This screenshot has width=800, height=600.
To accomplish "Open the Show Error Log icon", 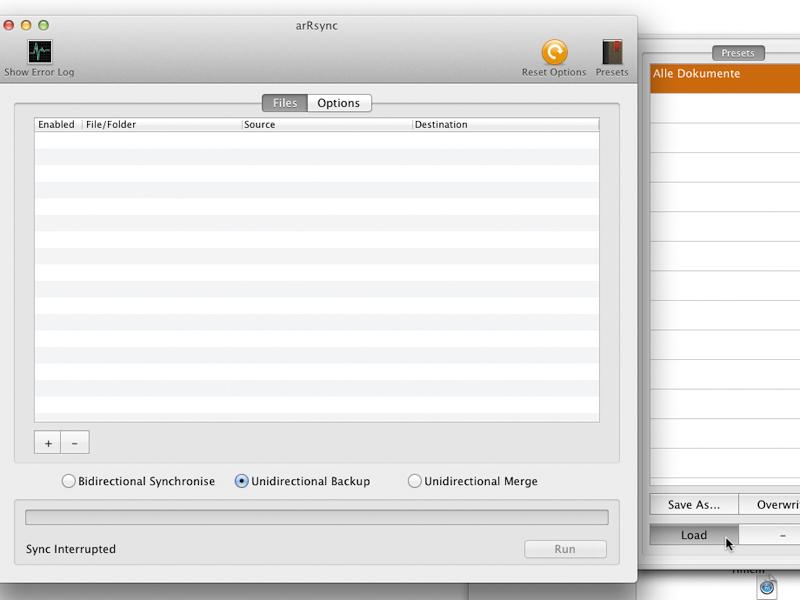I will [x=40, y=52].
